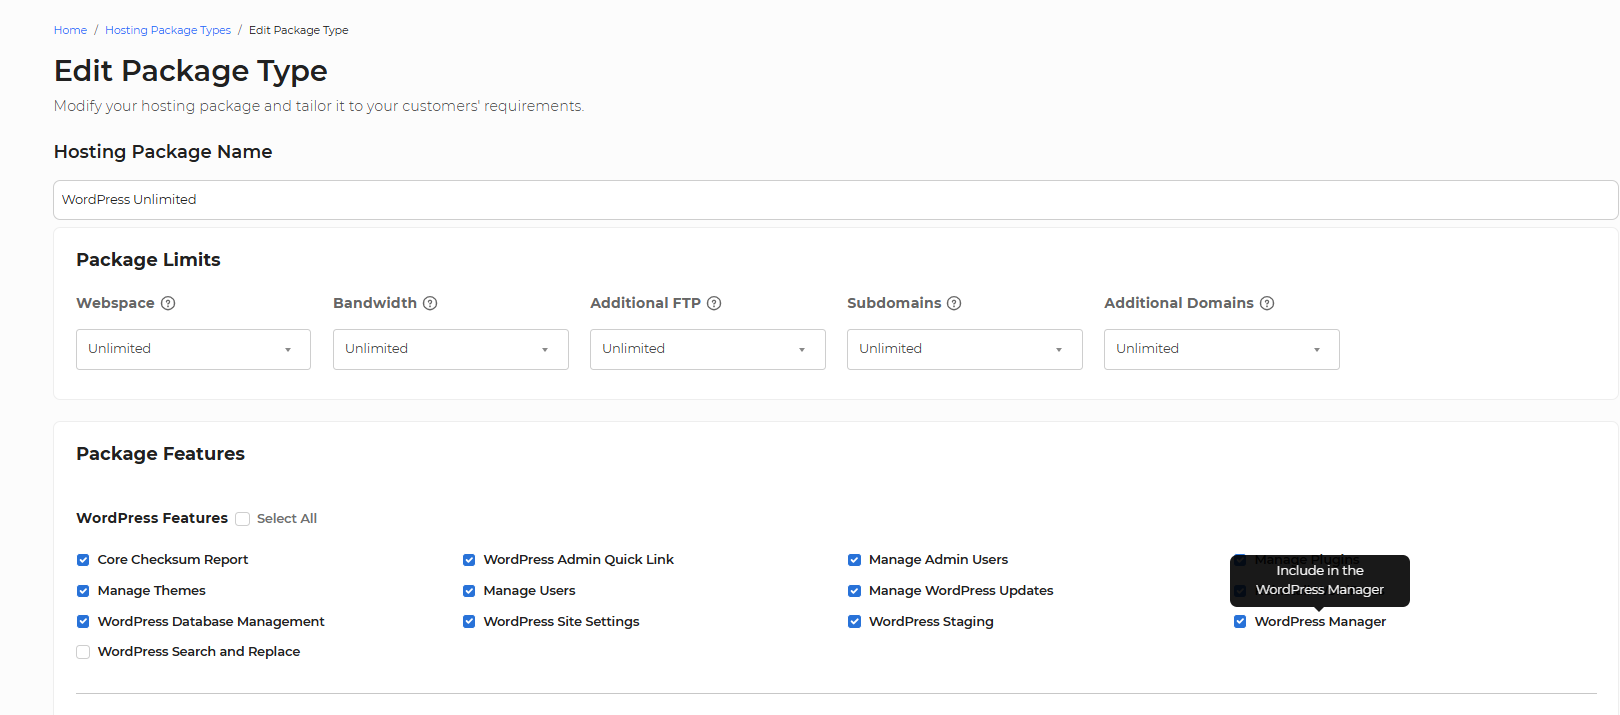Screen dimensions: 1620x715
Task: Uncheck Manage WordPress Updates
Action: point(854,591)
